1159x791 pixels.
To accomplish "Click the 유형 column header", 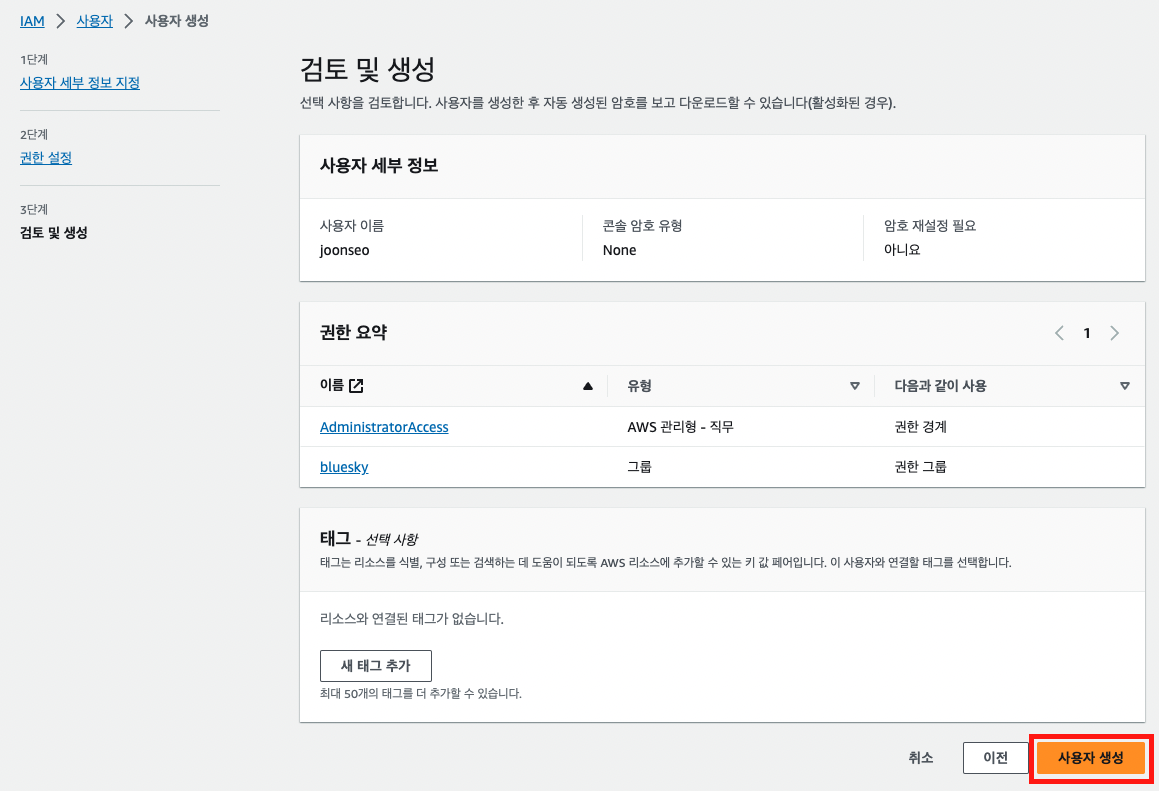I will click(x=639, y=386).
